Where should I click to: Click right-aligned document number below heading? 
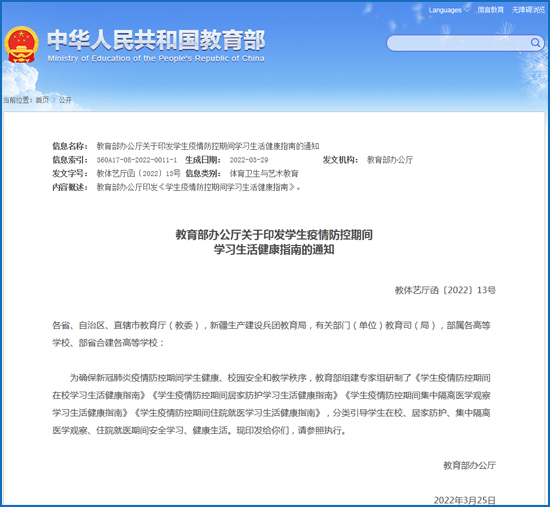(x=445, y=290)
